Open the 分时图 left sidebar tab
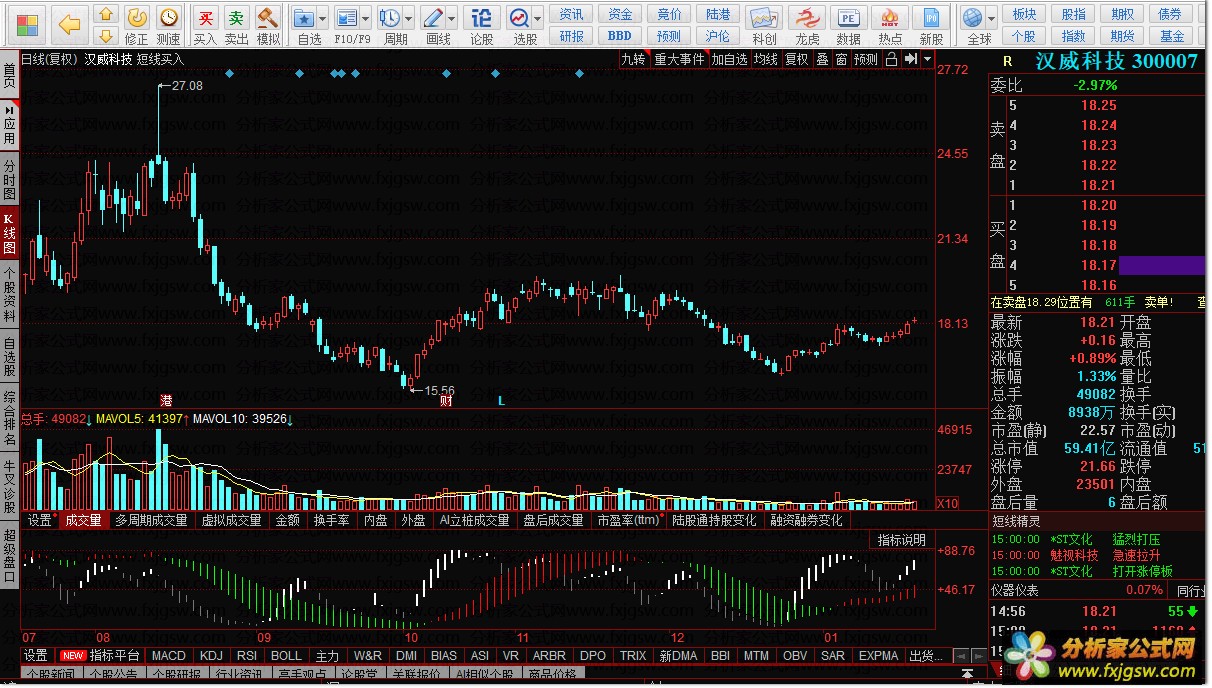 (x=9, y=179)
